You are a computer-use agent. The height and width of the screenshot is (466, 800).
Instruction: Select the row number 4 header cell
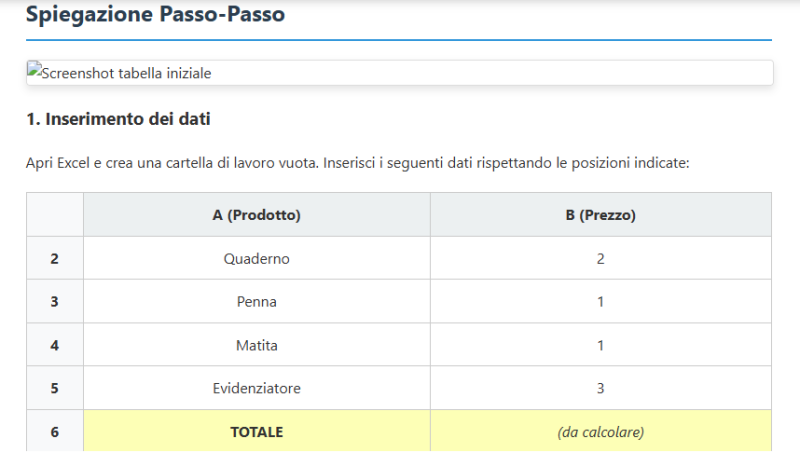[55, 345]
